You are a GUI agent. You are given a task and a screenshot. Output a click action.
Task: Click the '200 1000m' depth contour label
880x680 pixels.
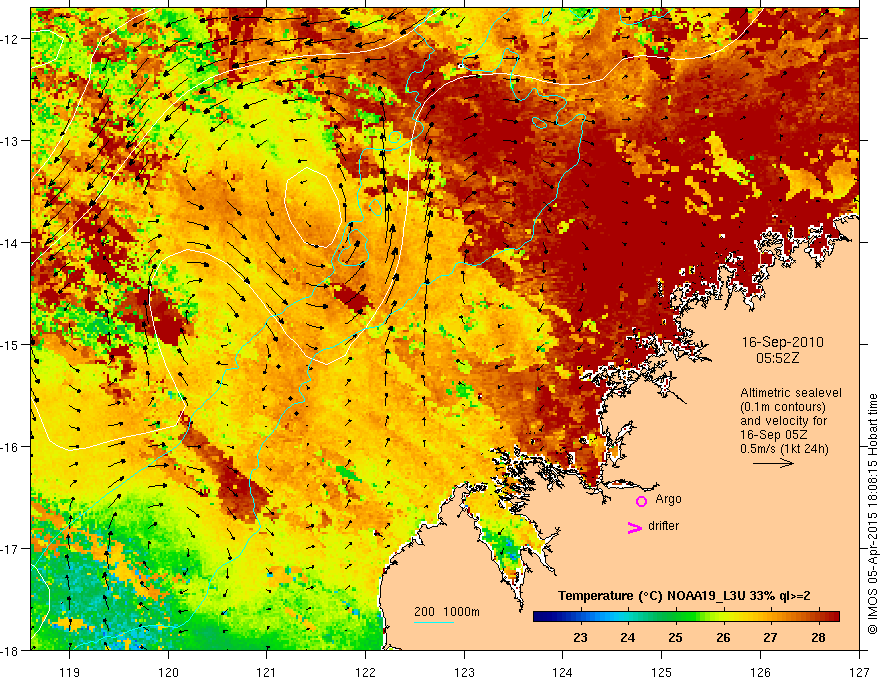447,612
